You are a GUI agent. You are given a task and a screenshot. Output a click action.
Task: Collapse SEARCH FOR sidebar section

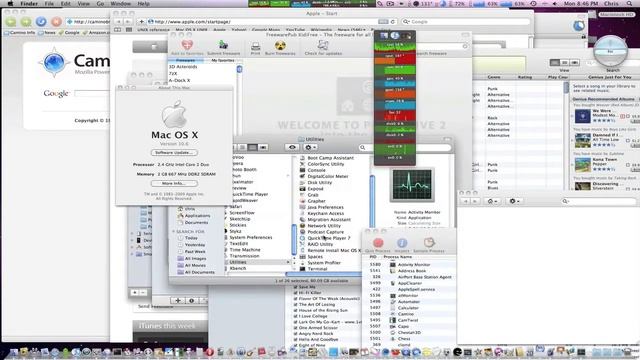coord(173,231)
